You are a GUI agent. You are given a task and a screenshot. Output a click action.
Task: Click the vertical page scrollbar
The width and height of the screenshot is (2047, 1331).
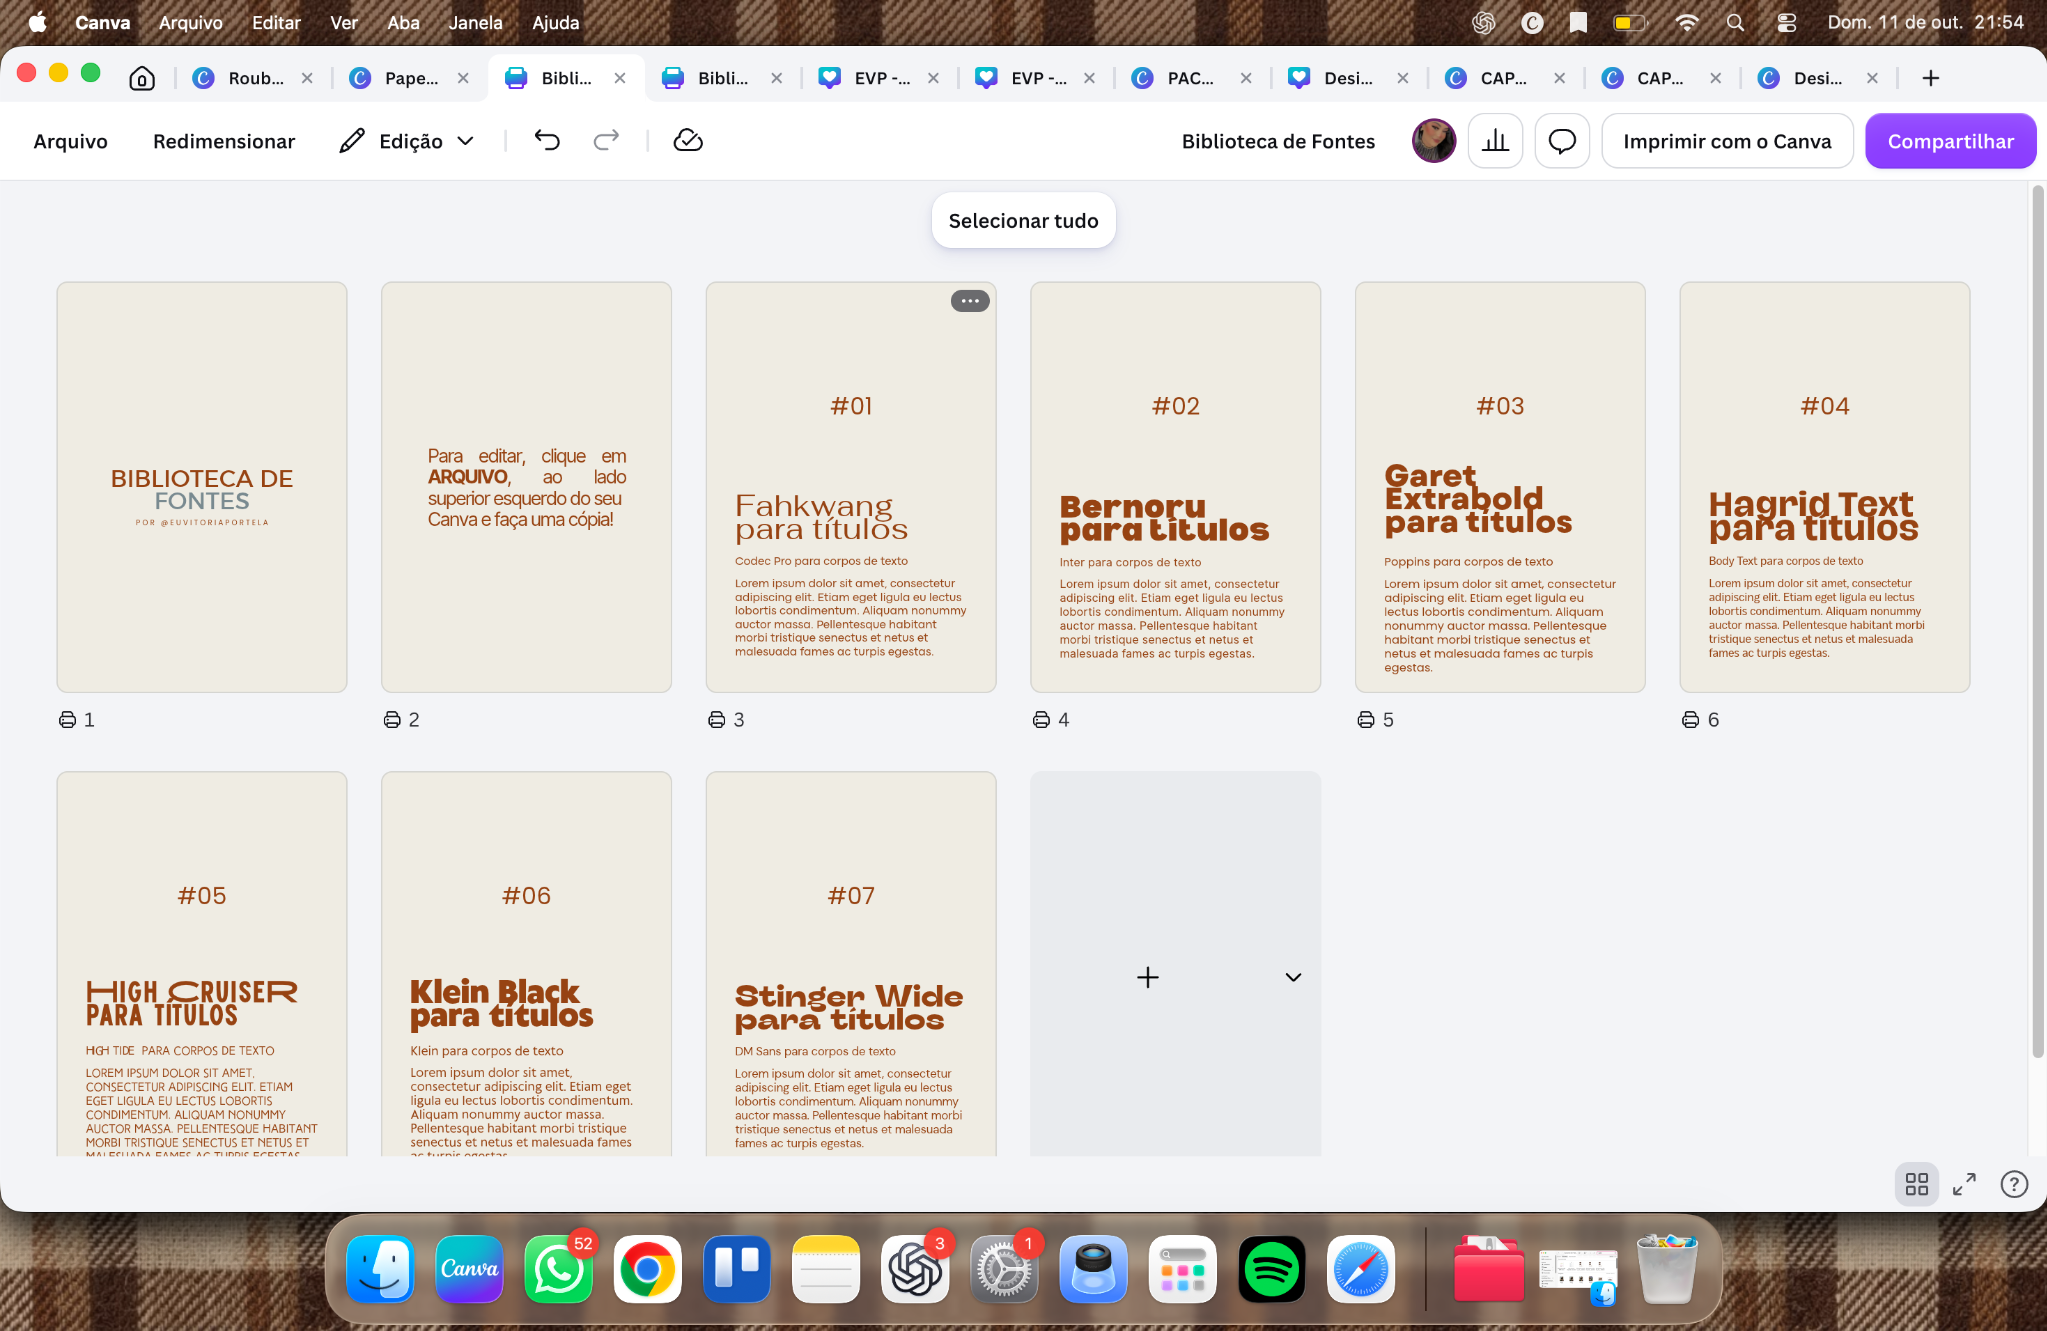(x=2037, y=620)
